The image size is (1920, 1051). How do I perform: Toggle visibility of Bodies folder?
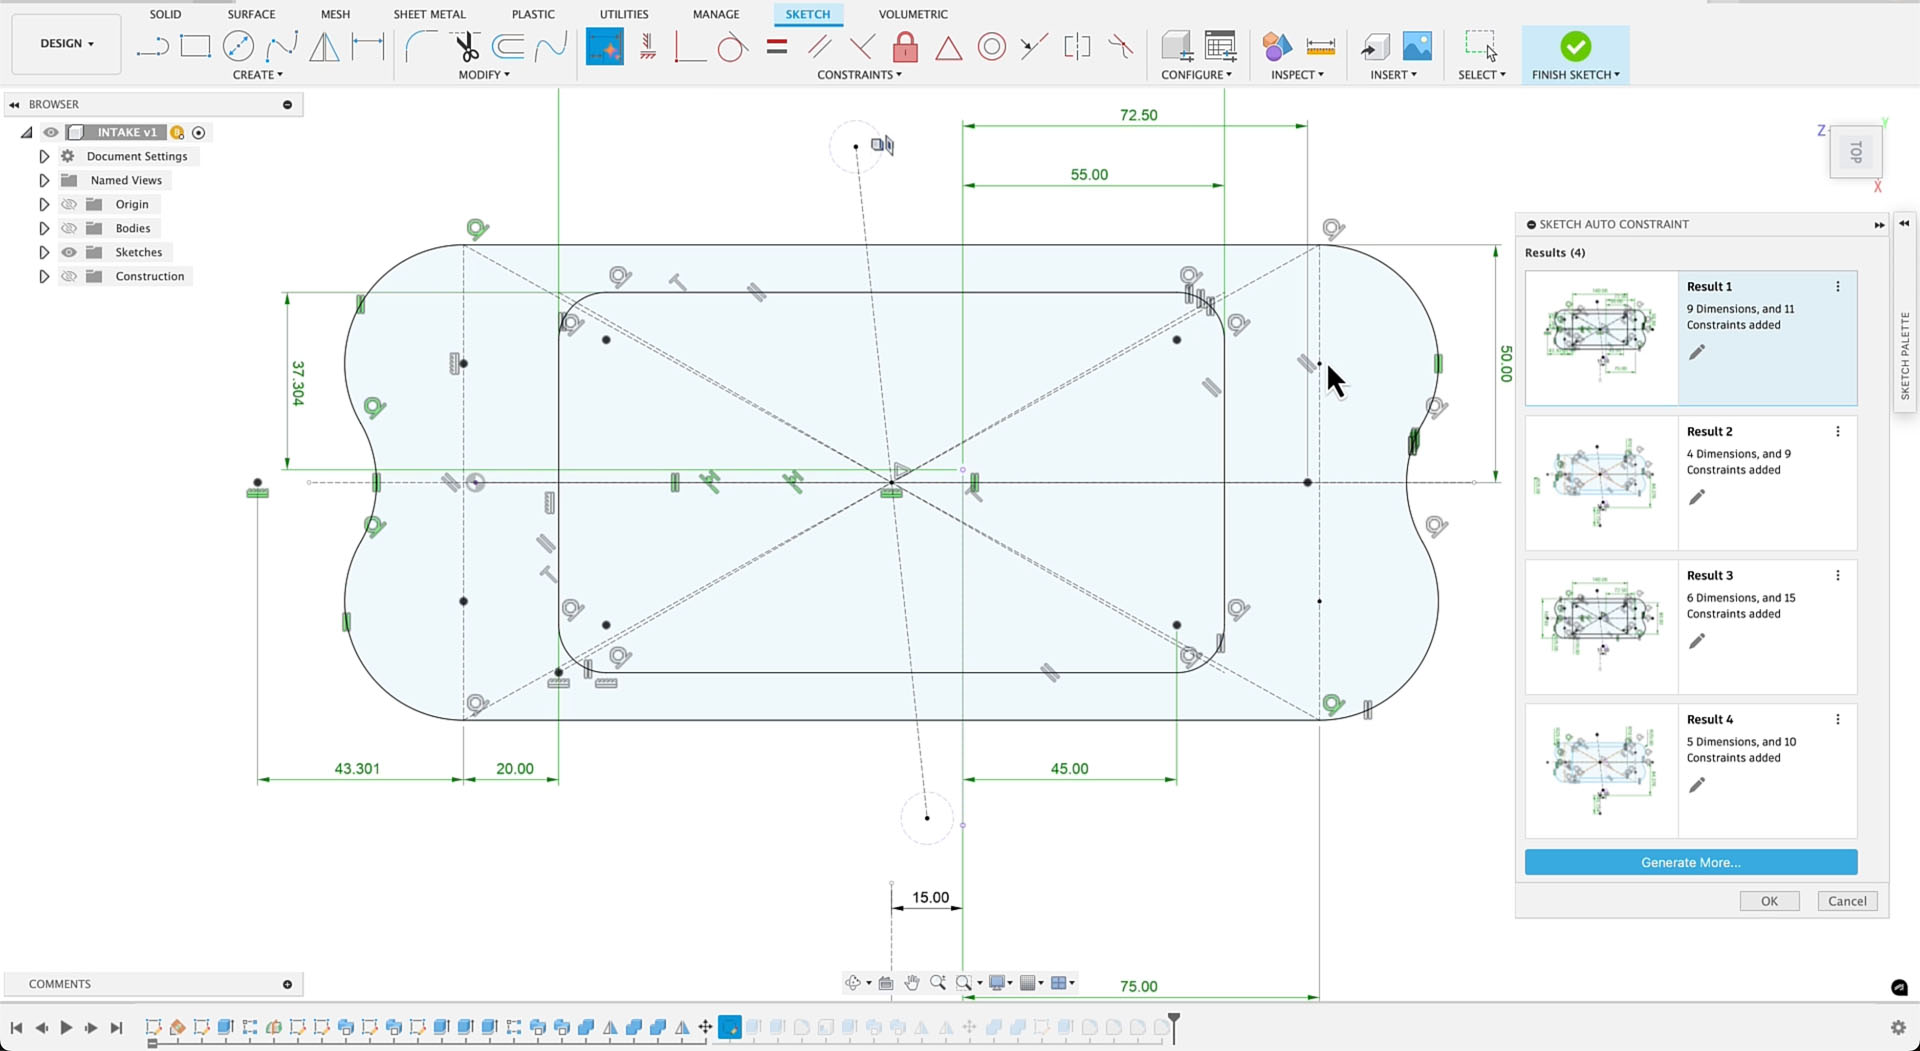(x=69, y=228)
